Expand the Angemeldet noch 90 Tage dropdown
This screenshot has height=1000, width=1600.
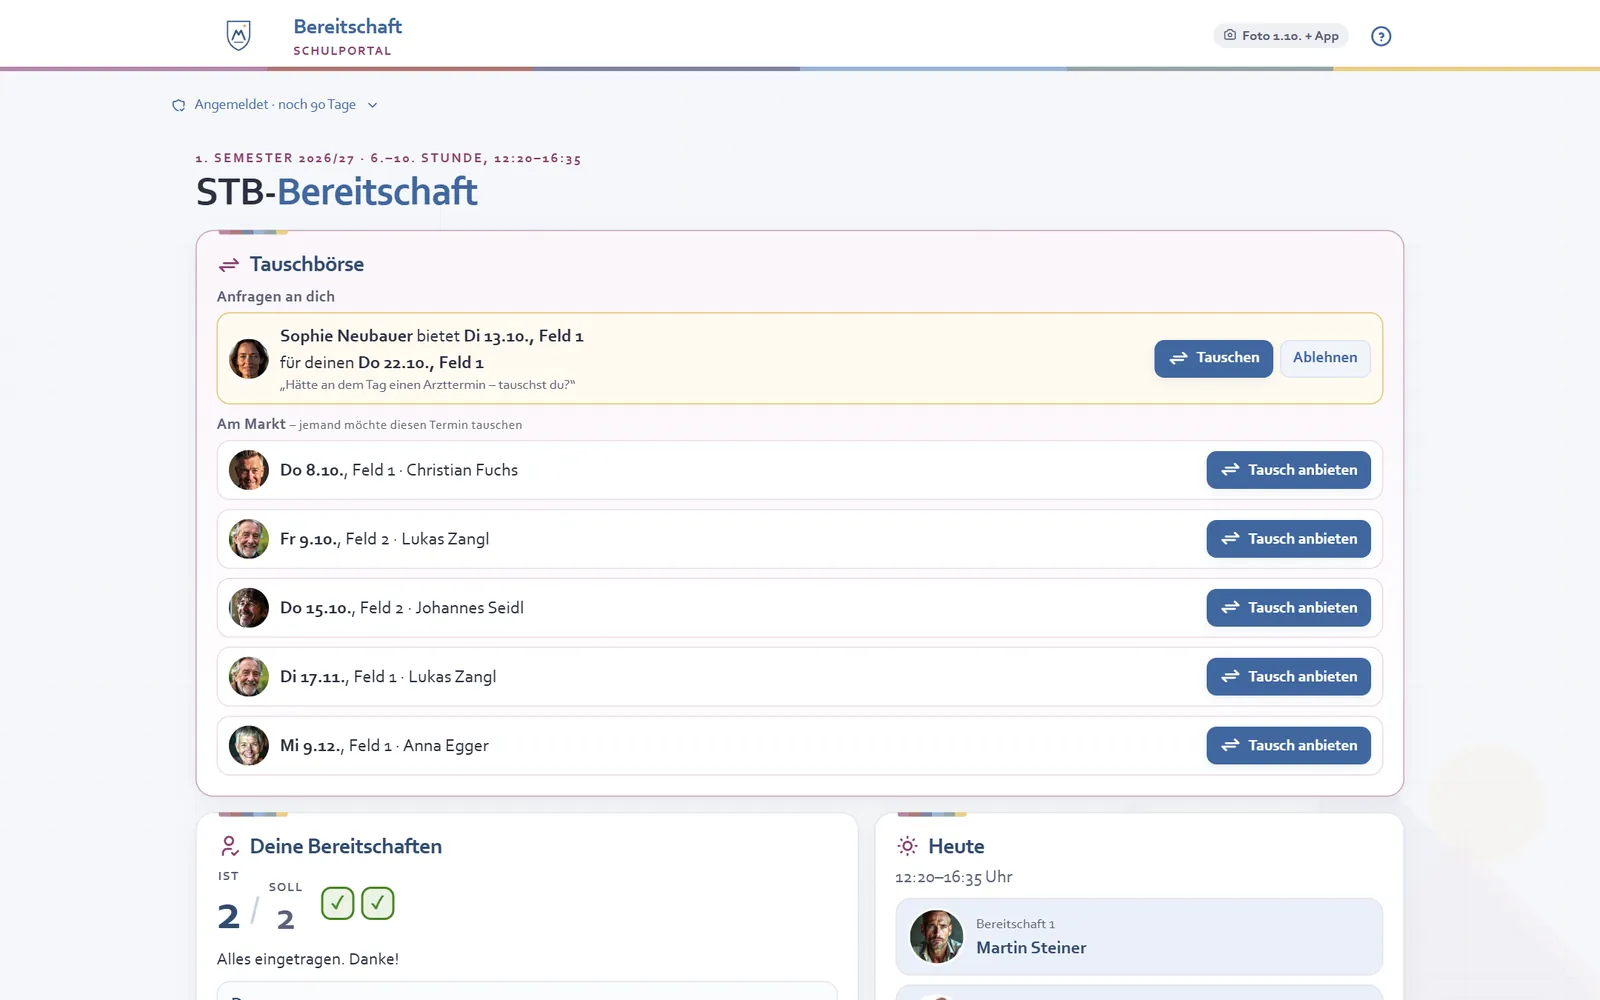(x=275, y=105)
